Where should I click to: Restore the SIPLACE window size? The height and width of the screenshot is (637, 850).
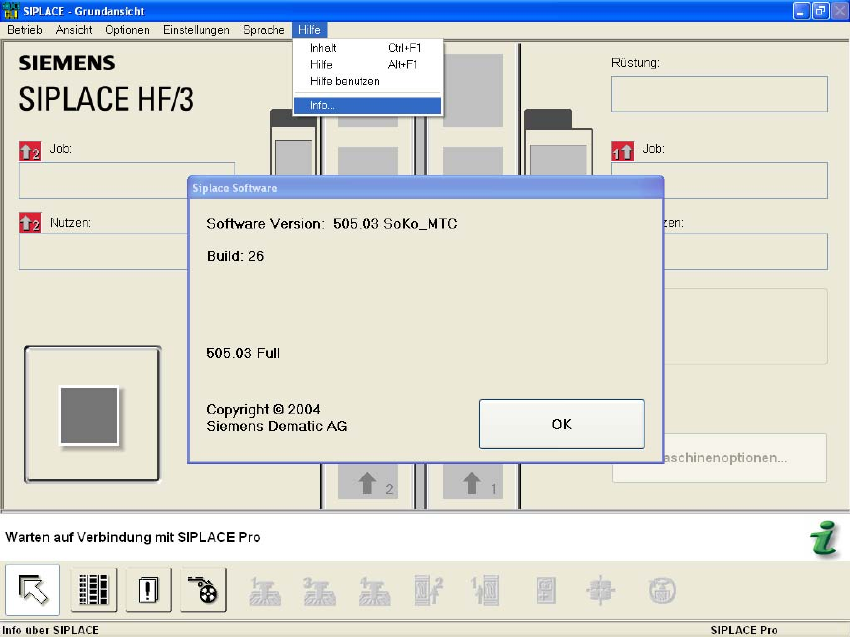pyautogui.click(x=821, y=11)
